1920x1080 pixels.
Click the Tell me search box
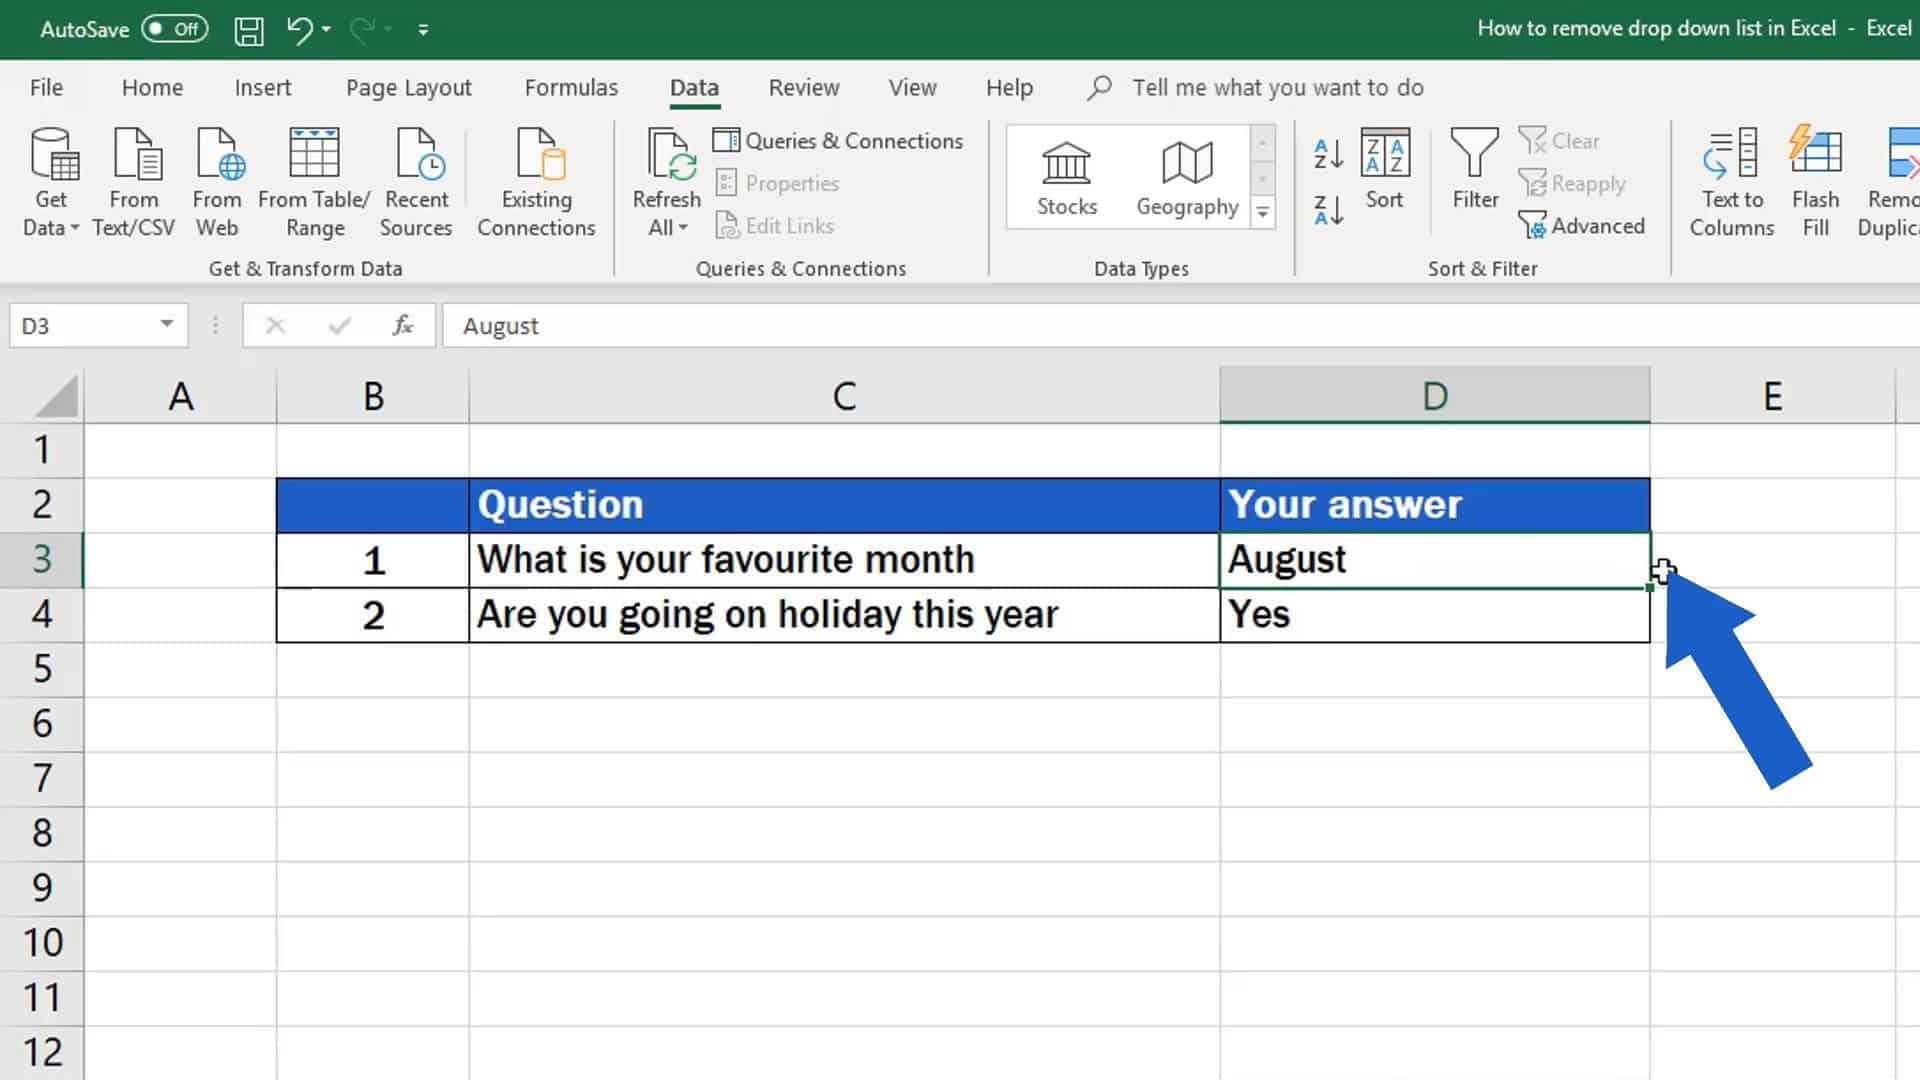(x=1278, y=87)
